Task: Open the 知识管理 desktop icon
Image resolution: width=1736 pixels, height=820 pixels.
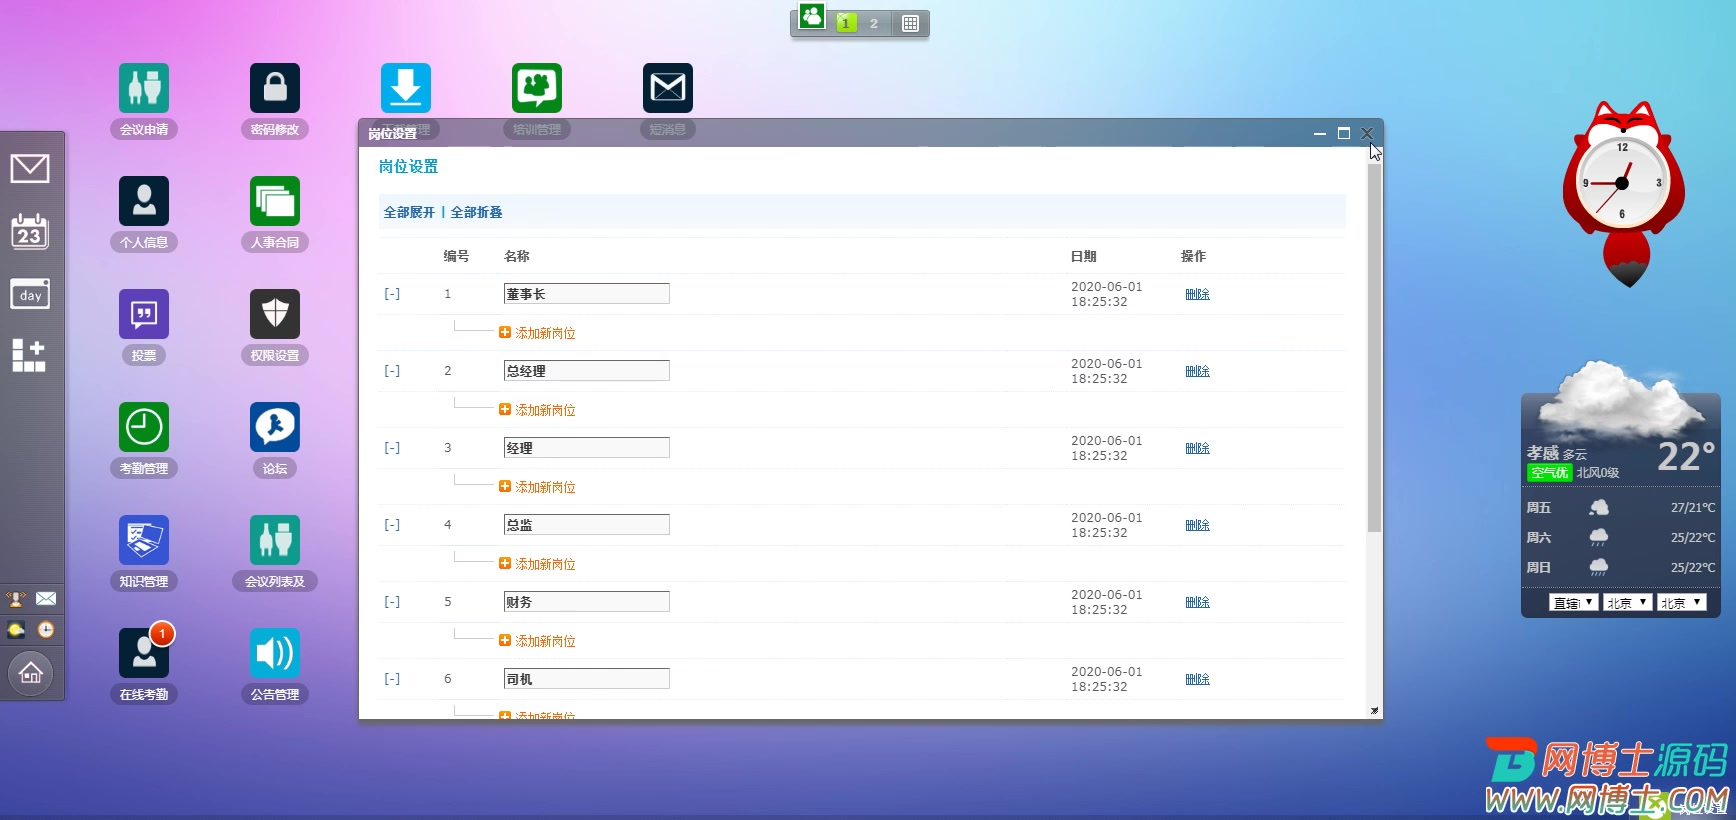Action: click(x=144, y=540)
